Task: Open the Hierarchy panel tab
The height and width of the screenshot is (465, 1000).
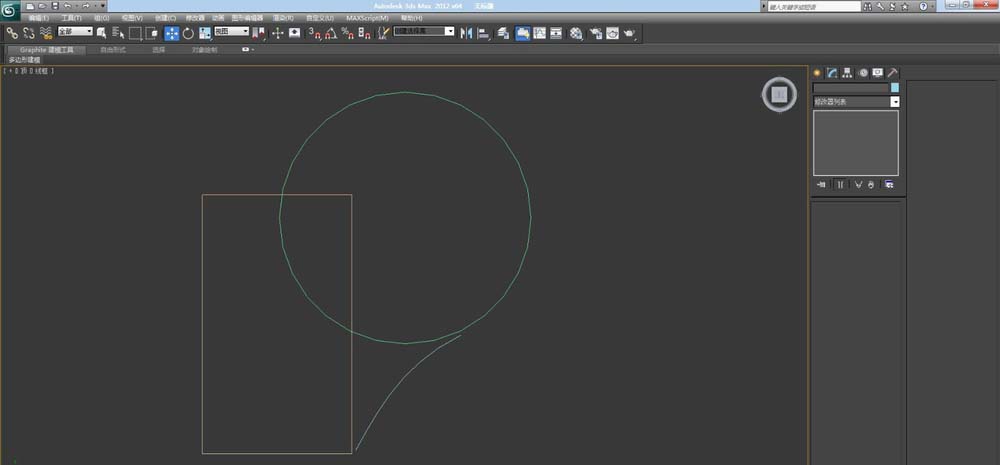Action: click(847, 73)
